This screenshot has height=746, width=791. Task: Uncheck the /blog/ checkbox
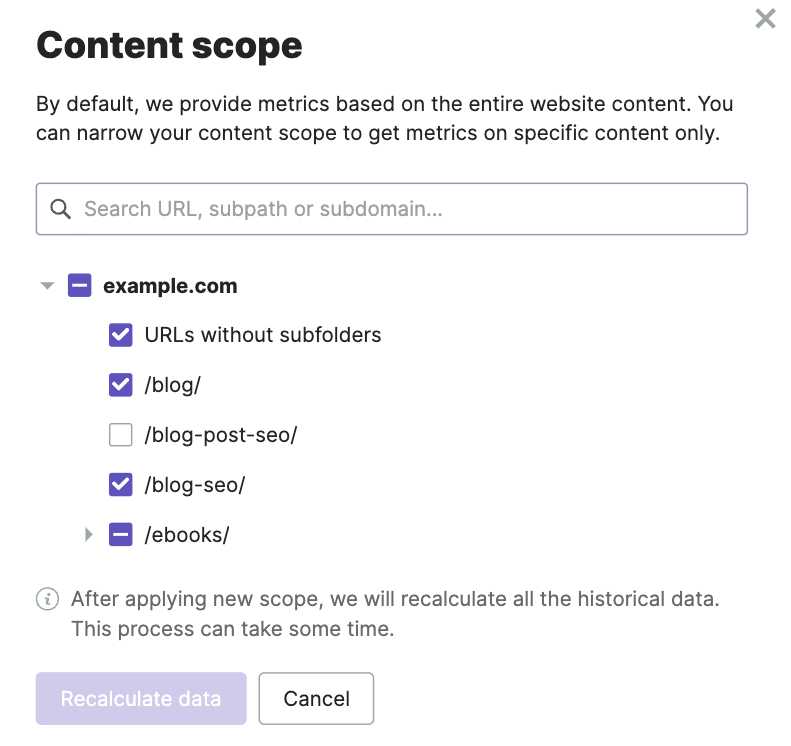tap(120, 385)
